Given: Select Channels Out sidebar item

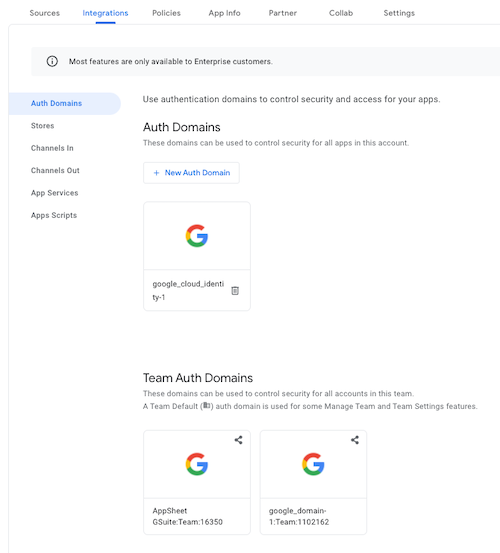Looking at the screenshot, I should (55, 170).
